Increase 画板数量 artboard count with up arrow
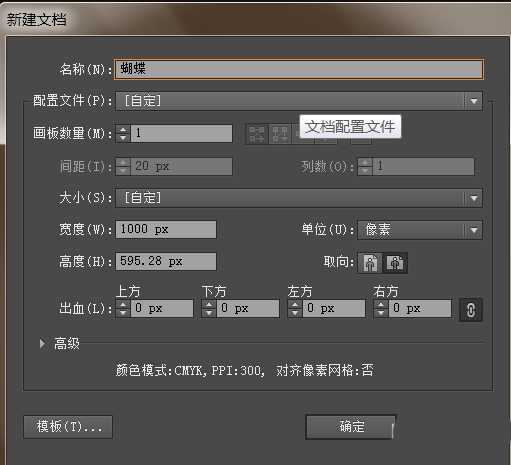 [123, 130]
